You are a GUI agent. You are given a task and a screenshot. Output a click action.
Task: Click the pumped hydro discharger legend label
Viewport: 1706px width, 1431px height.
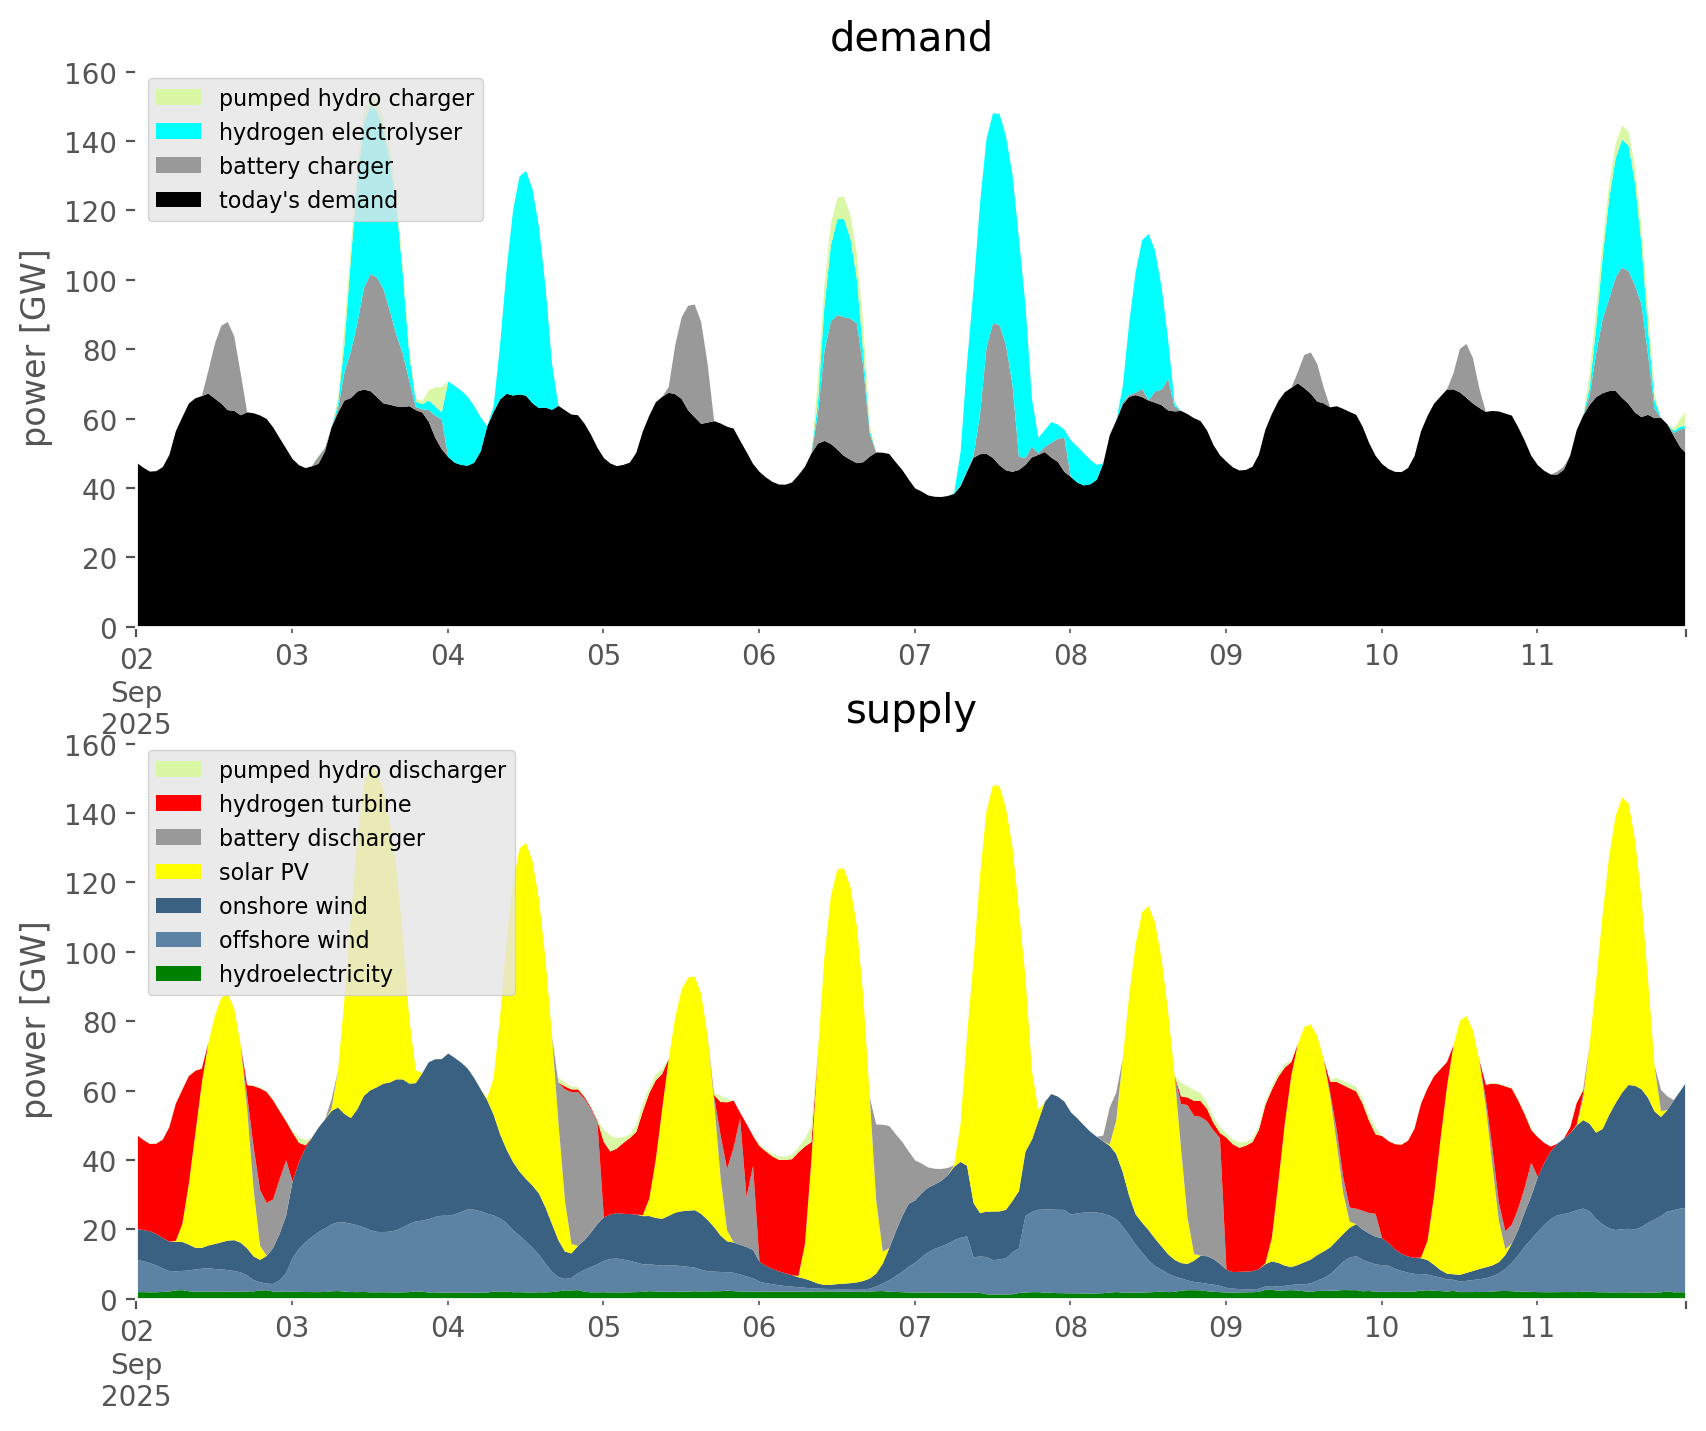pyautogui.click(x=362, y=770)
